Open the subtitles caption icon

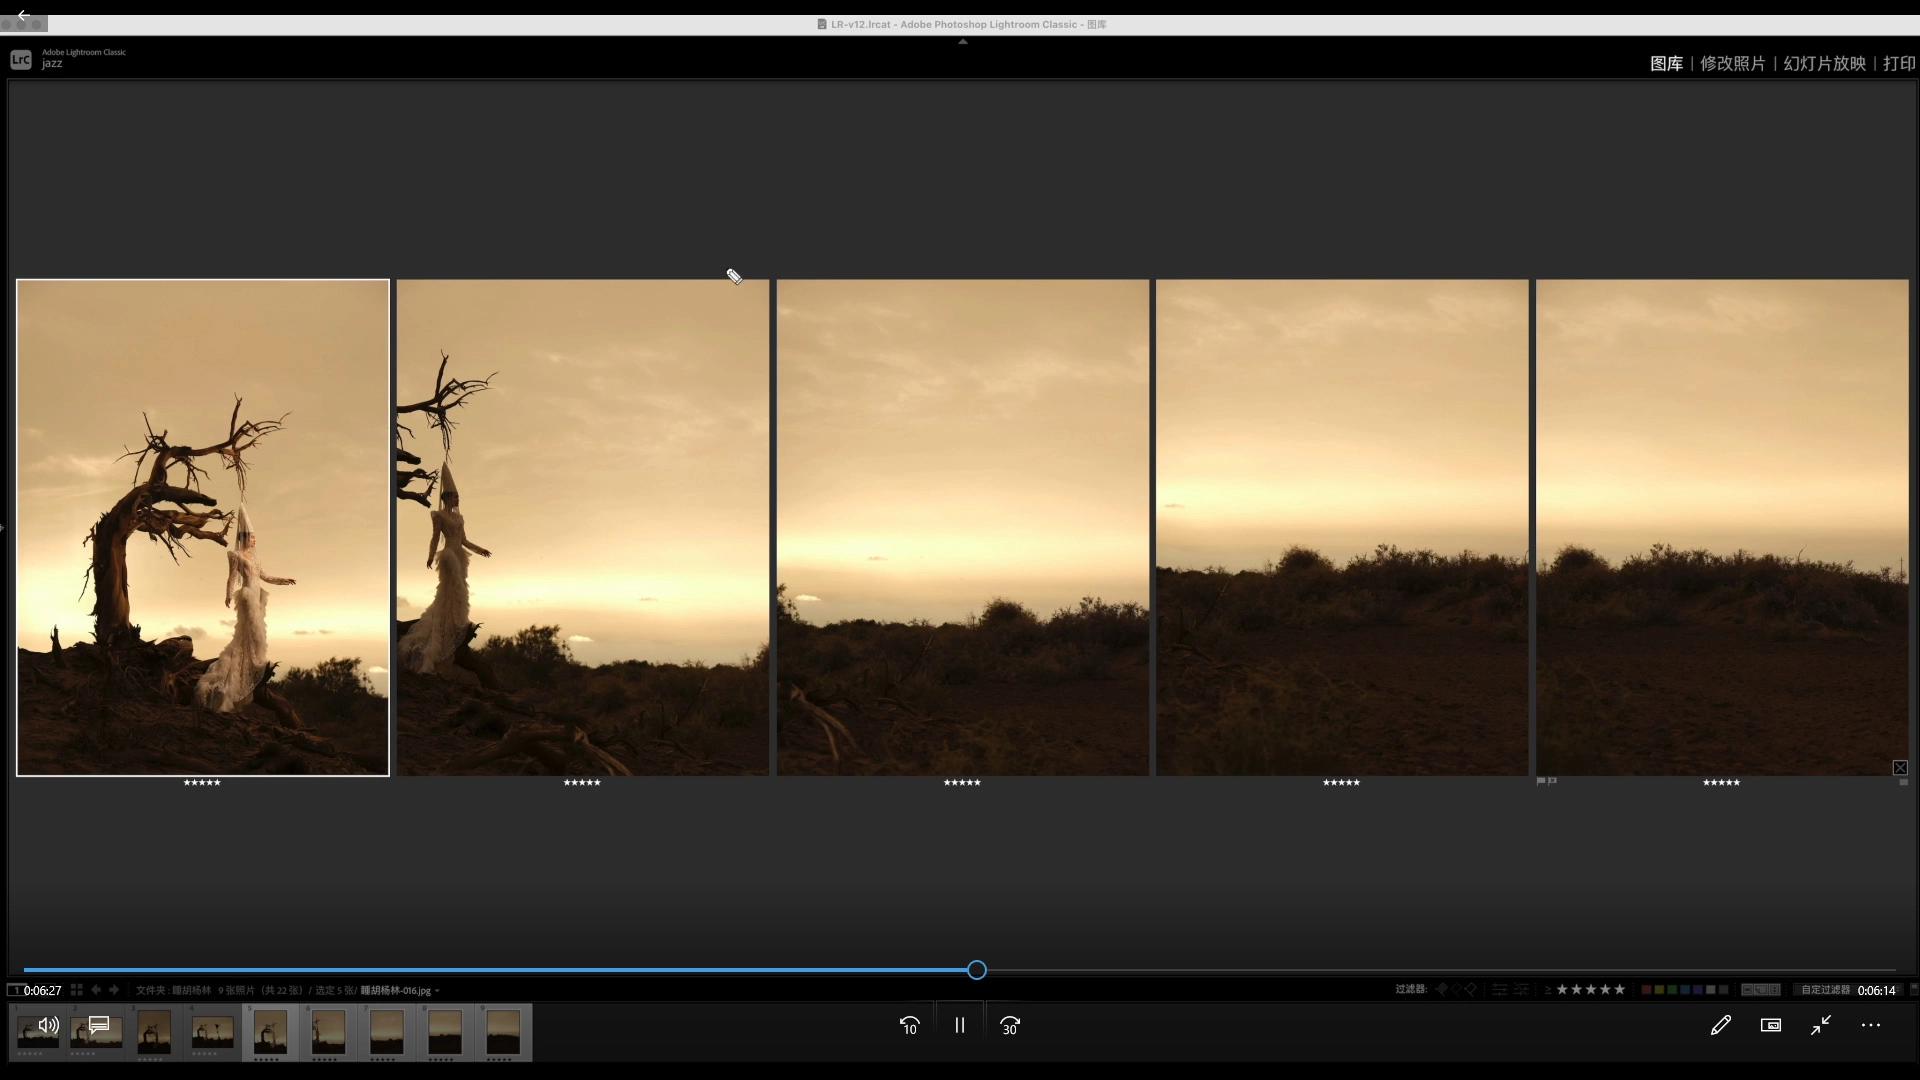click(99, 1025)
